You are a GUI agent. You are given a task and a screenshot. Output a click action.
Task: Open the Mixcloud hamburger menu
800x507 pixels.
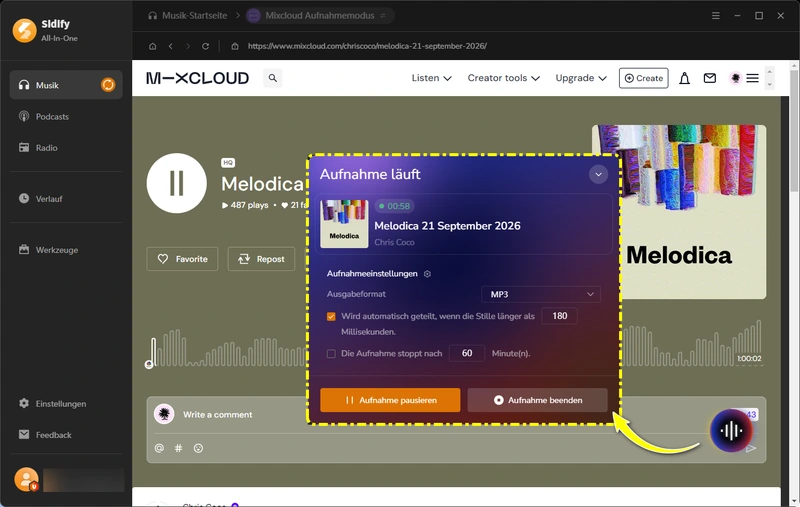click(x=752, y=78)
